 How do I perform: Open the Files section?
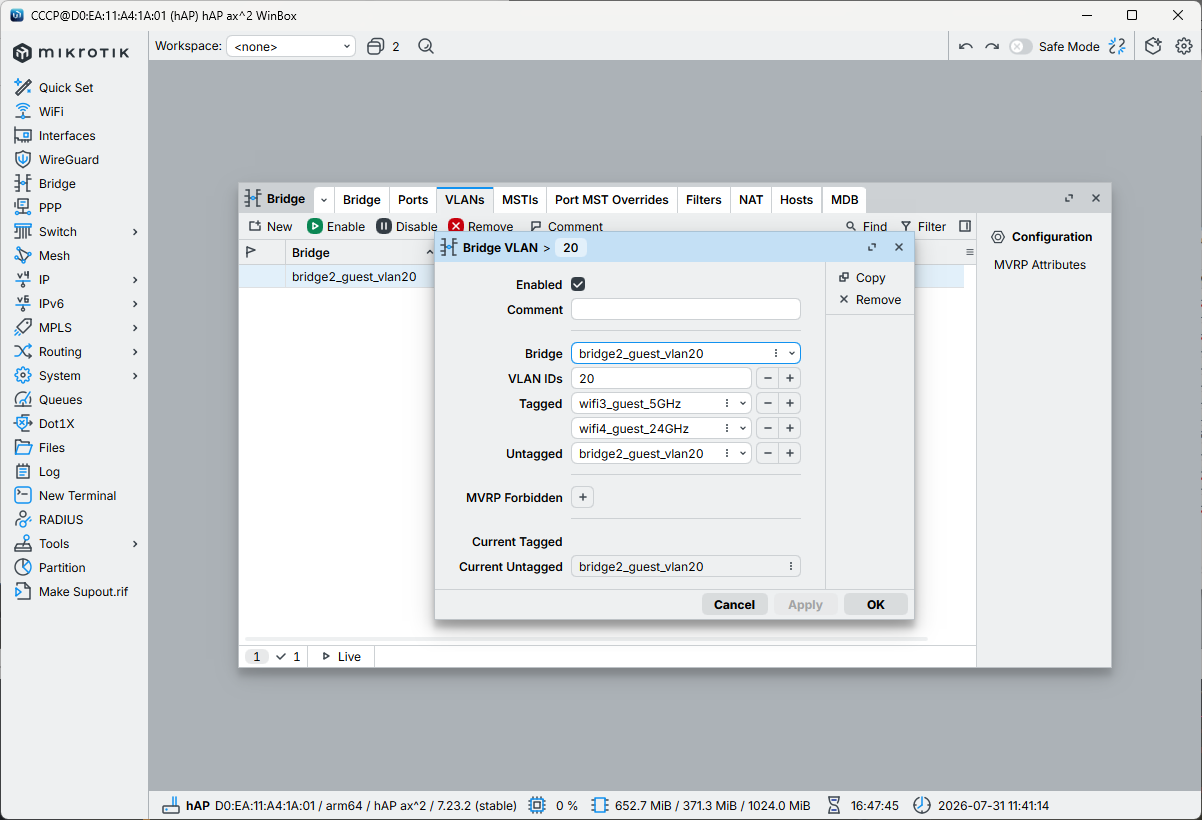coord(51,448)
